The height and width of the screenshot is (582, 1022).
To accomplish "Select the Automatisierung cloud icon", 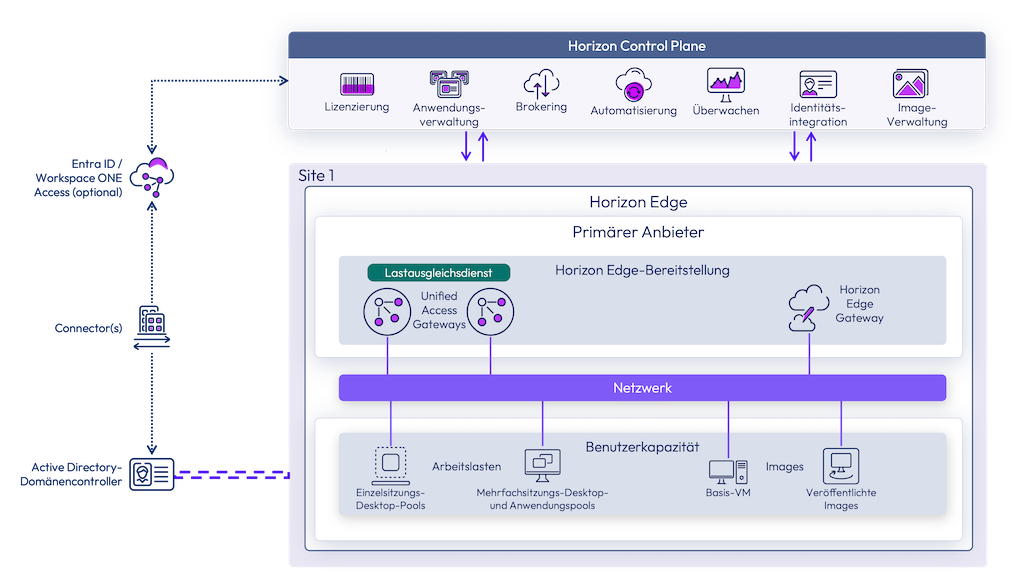I will [x=634, y=85].
